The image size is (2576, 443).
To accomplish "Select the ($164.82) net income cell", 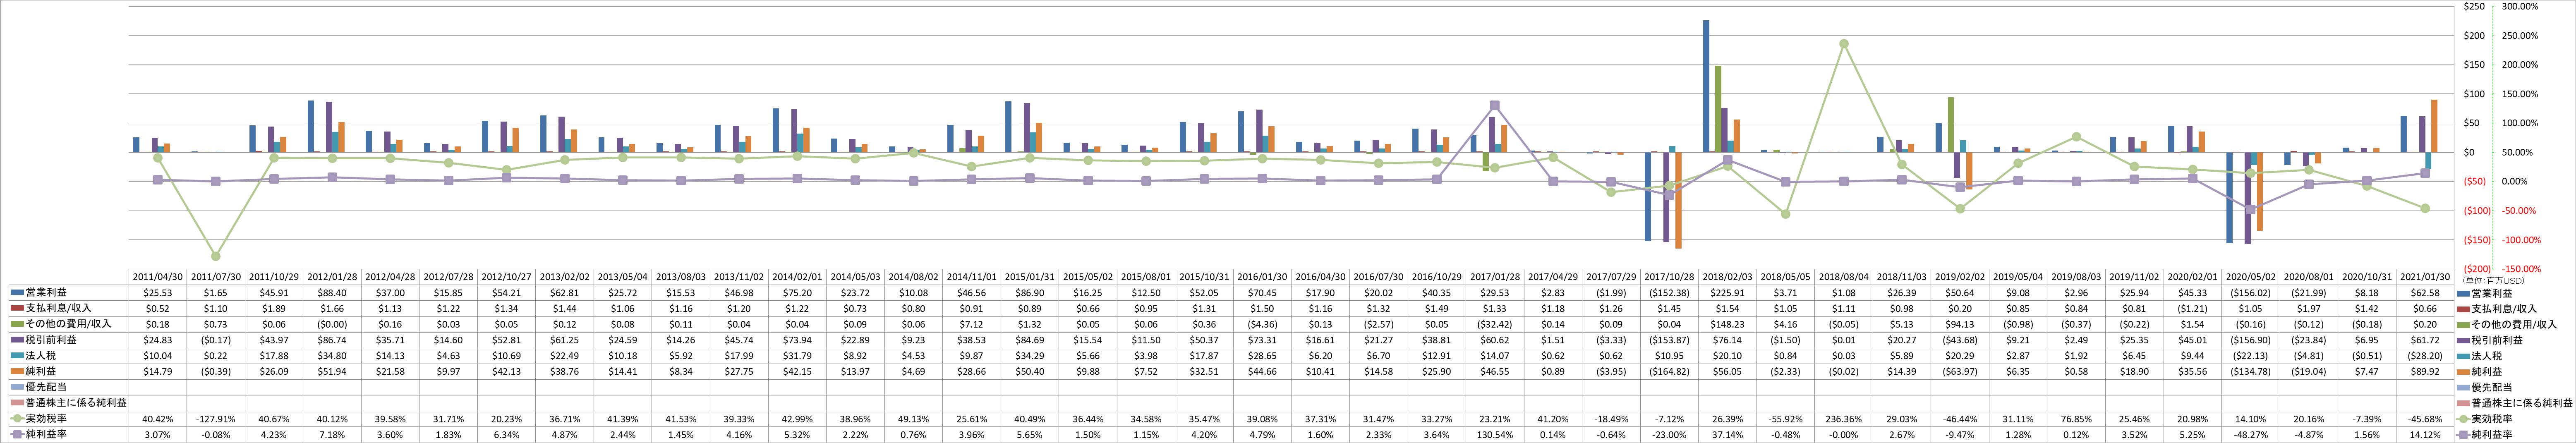I will click(1669, 371).
